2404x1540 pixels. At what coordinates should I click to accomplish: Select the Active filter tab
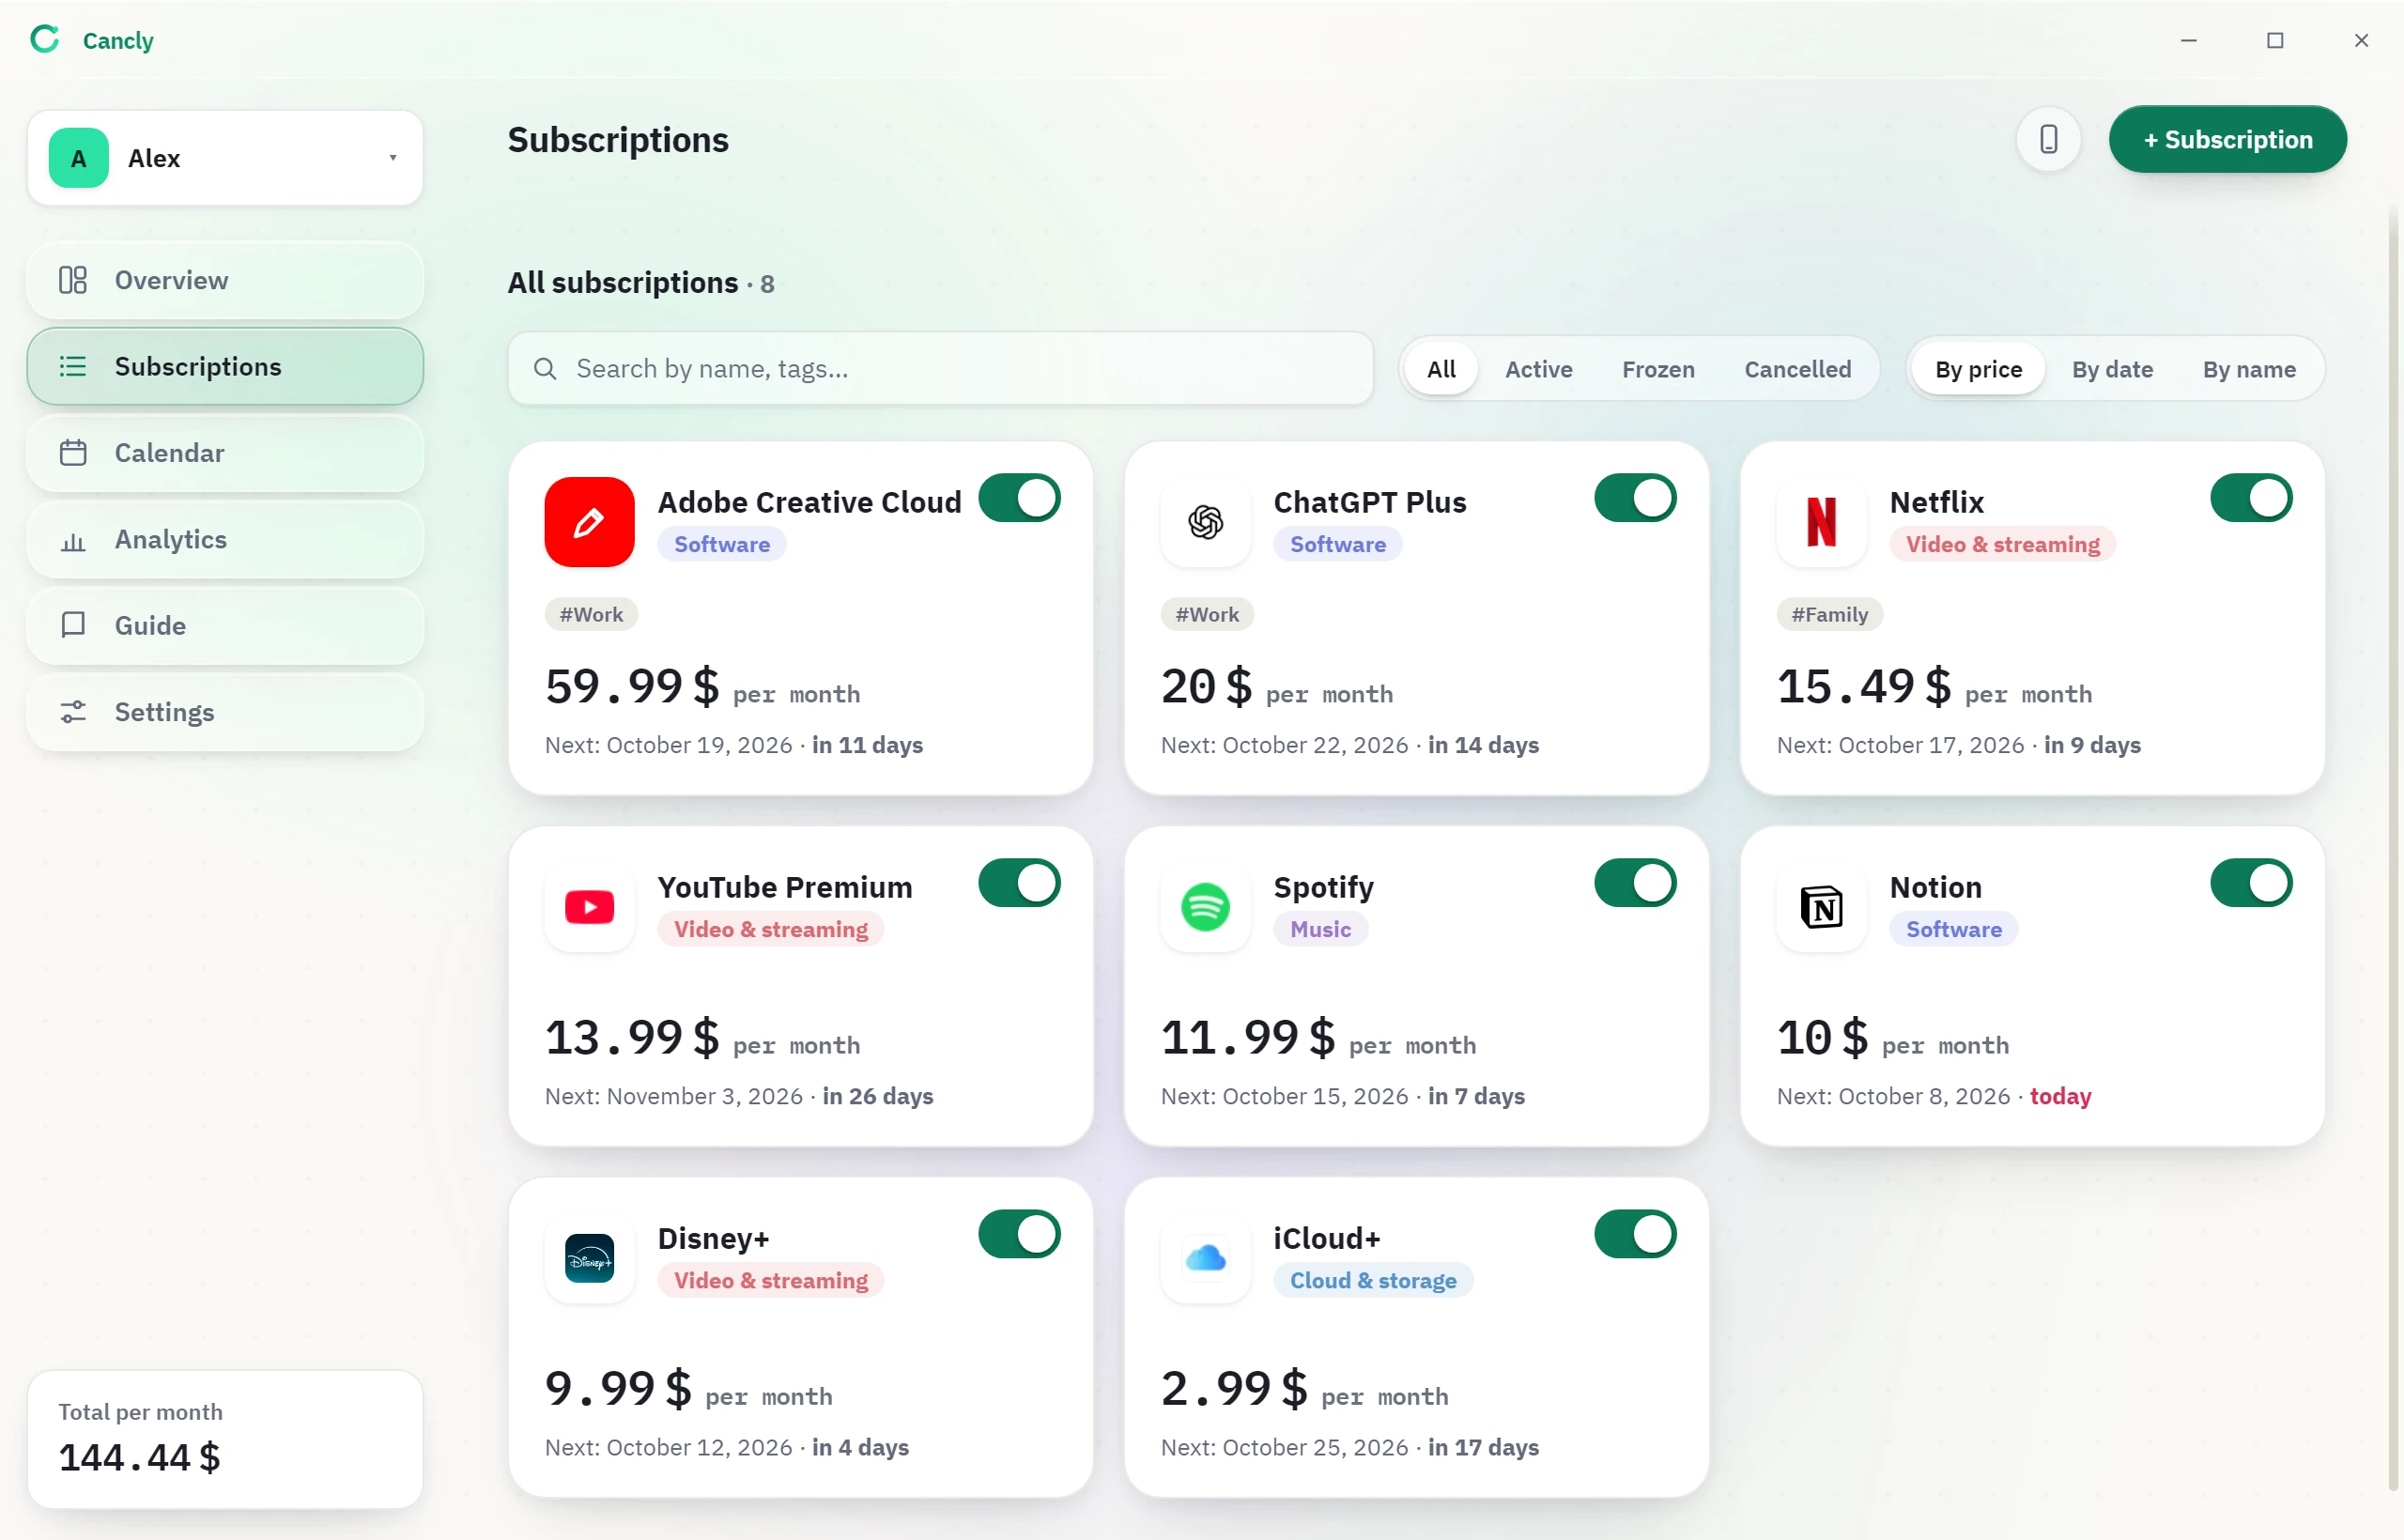[x=1538, y=369]
